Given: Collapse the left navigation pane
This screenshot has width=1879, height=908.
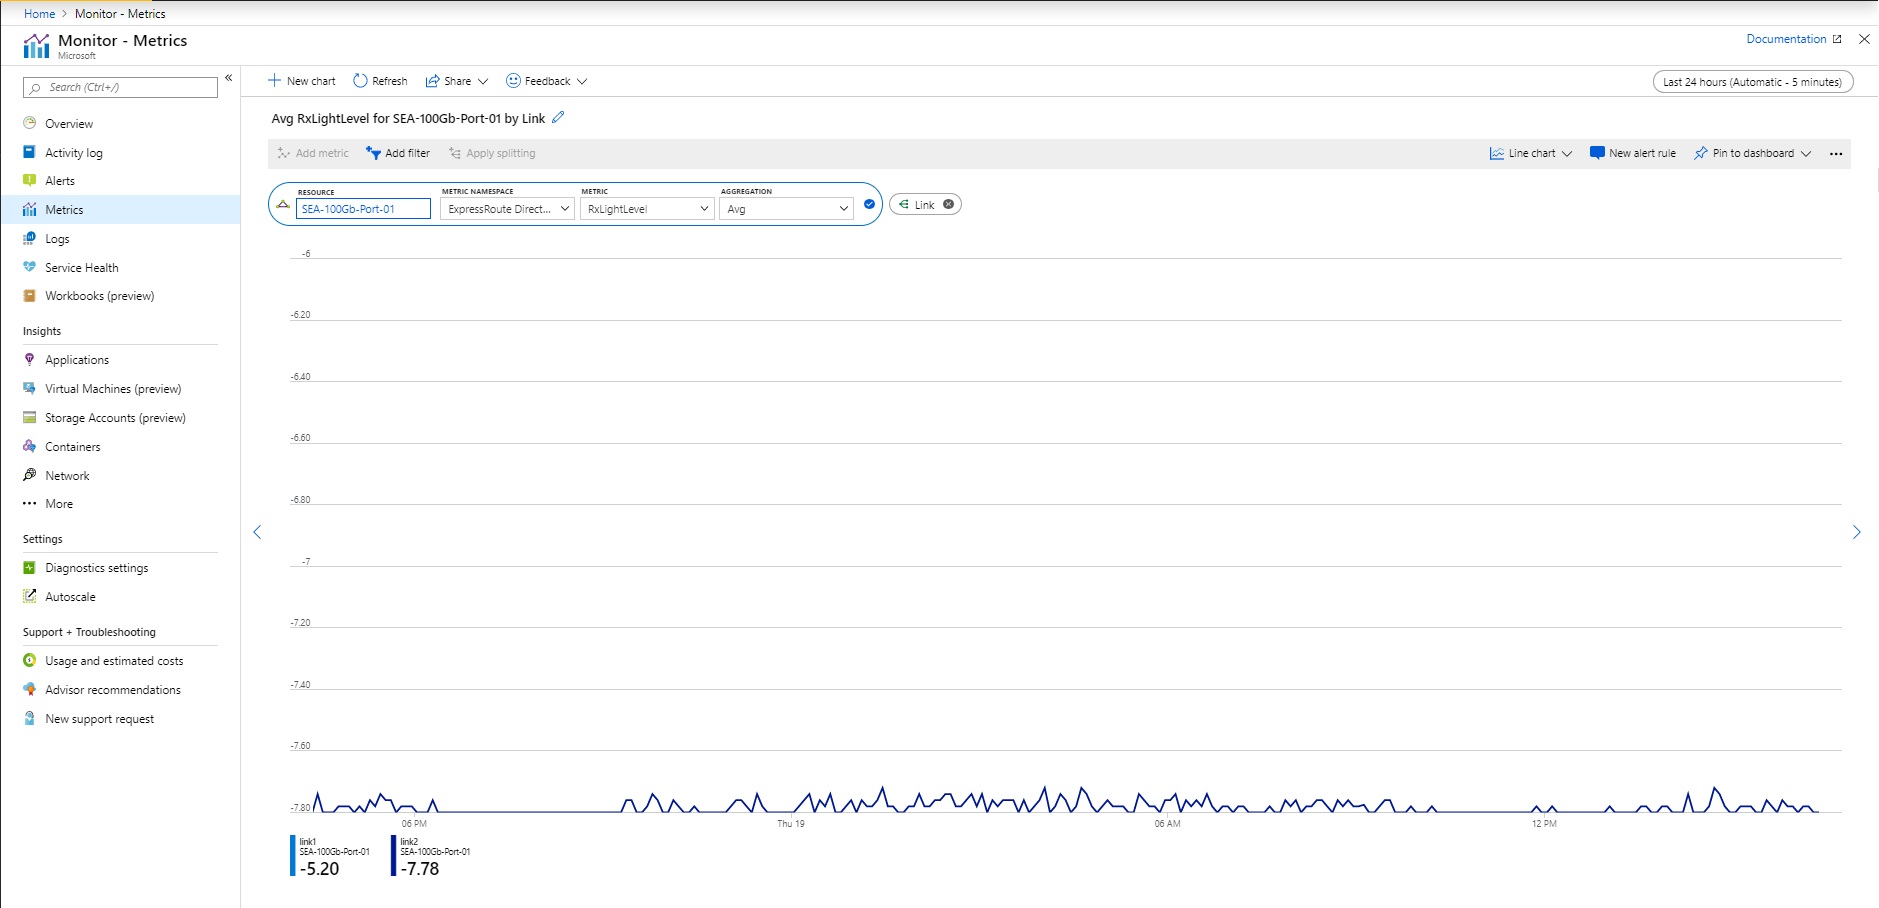Looking at the screenshot, I should [x=229, y=78].
